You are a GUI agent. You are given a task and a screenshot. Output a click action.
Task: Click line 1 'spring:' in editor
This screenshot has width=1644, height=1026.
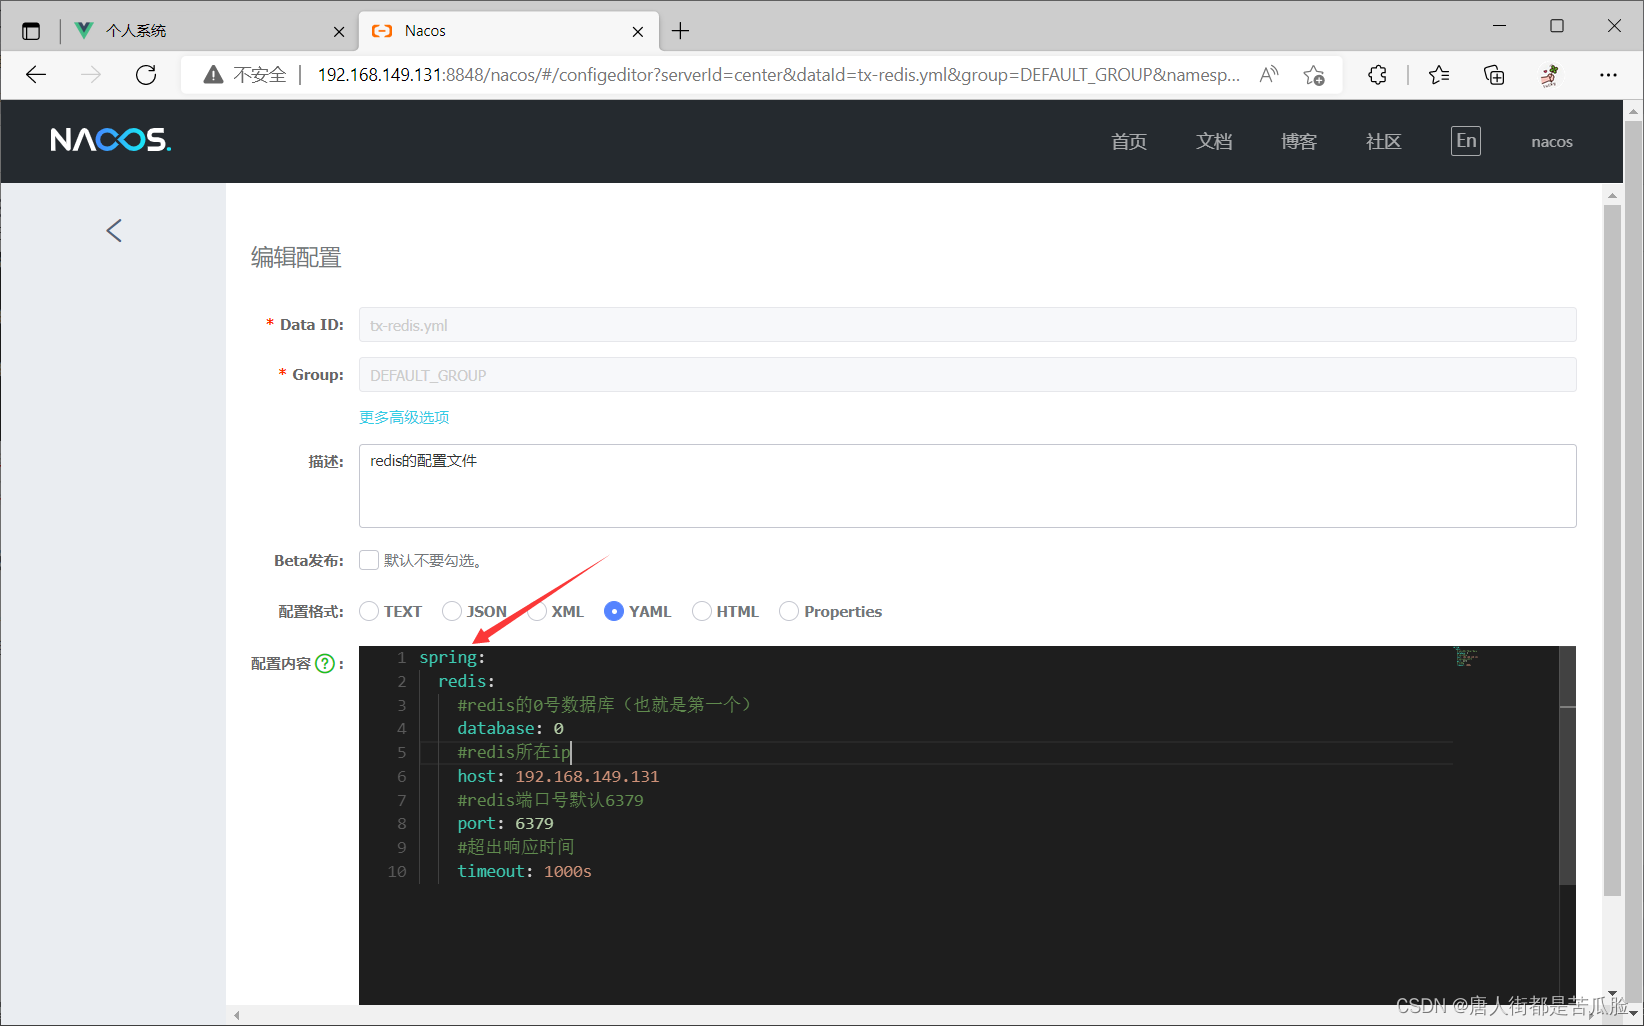[x=452, y=657]
